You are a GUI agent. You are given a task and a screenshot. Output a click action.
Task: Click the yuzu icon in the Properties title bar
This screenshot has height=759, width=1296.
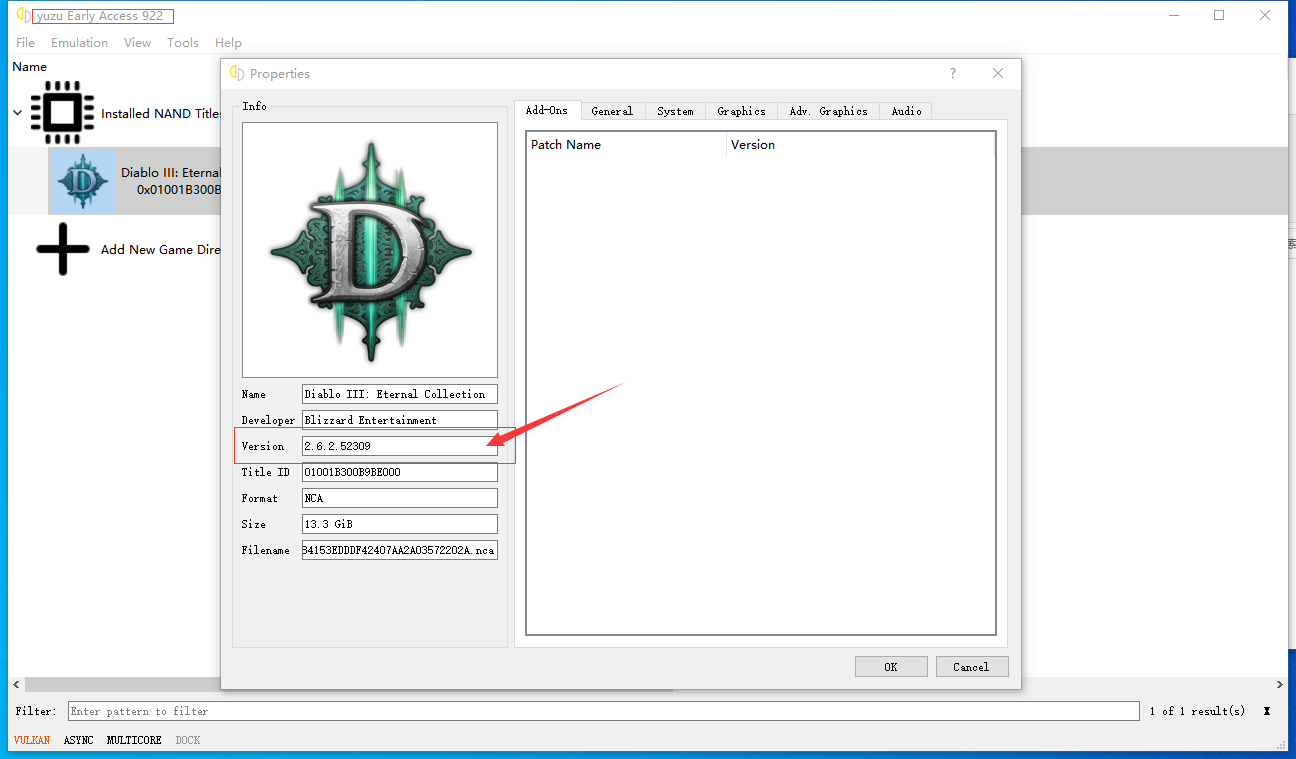click(237, 73)
